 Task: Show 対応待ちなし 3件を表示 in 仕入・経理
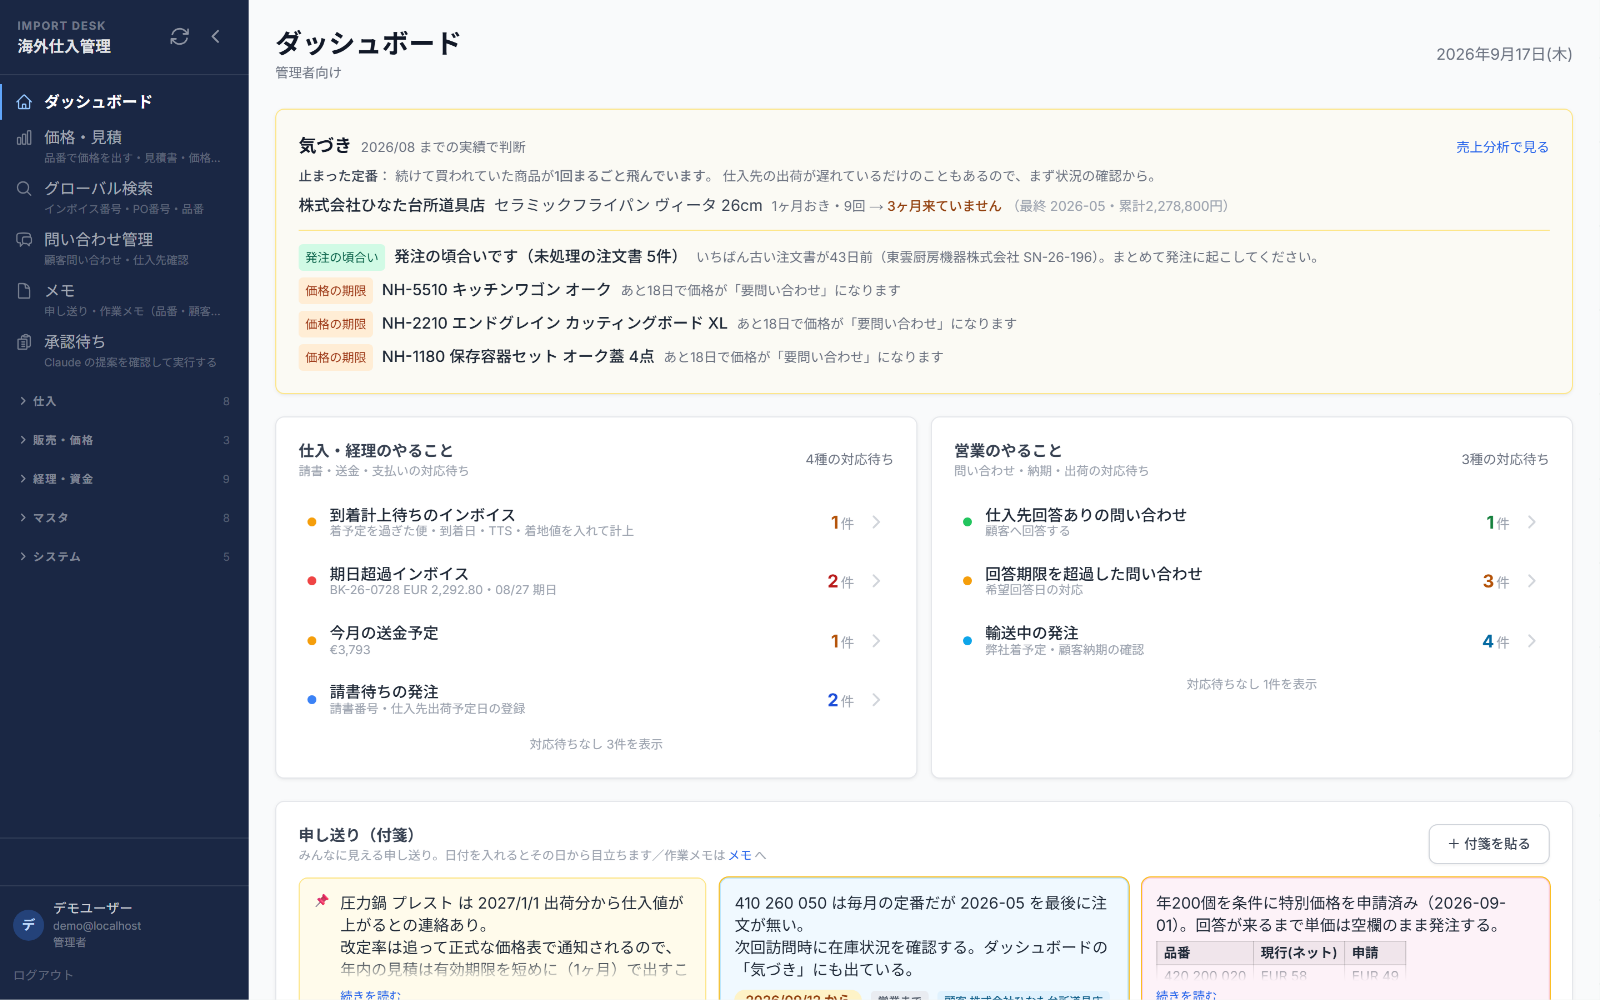(596, 744)
